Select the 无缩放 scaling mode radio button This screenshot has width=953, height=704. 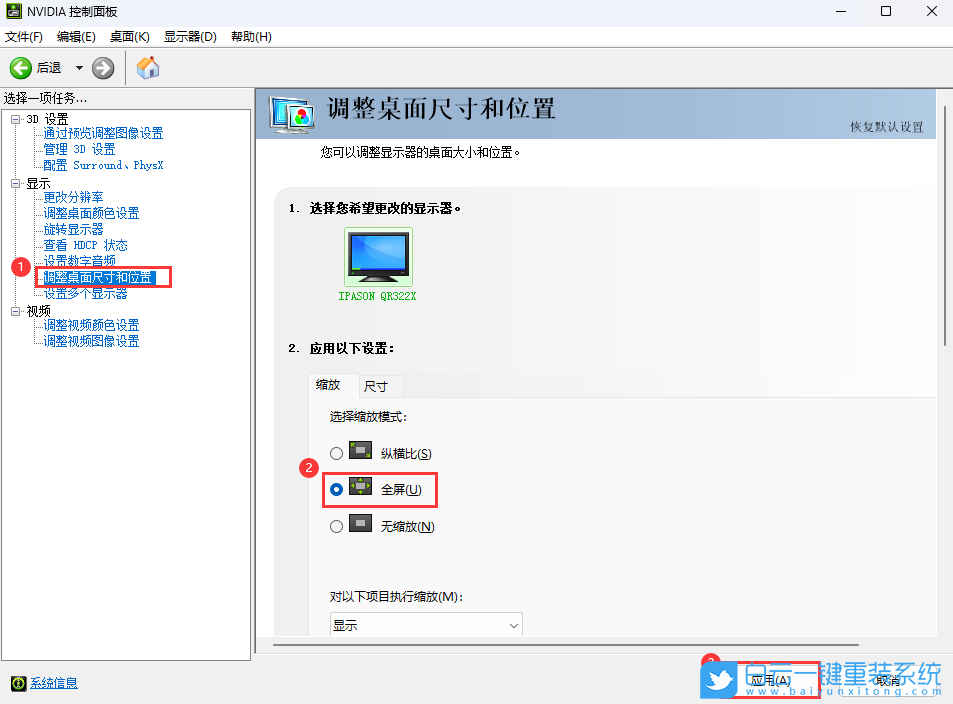336,525
